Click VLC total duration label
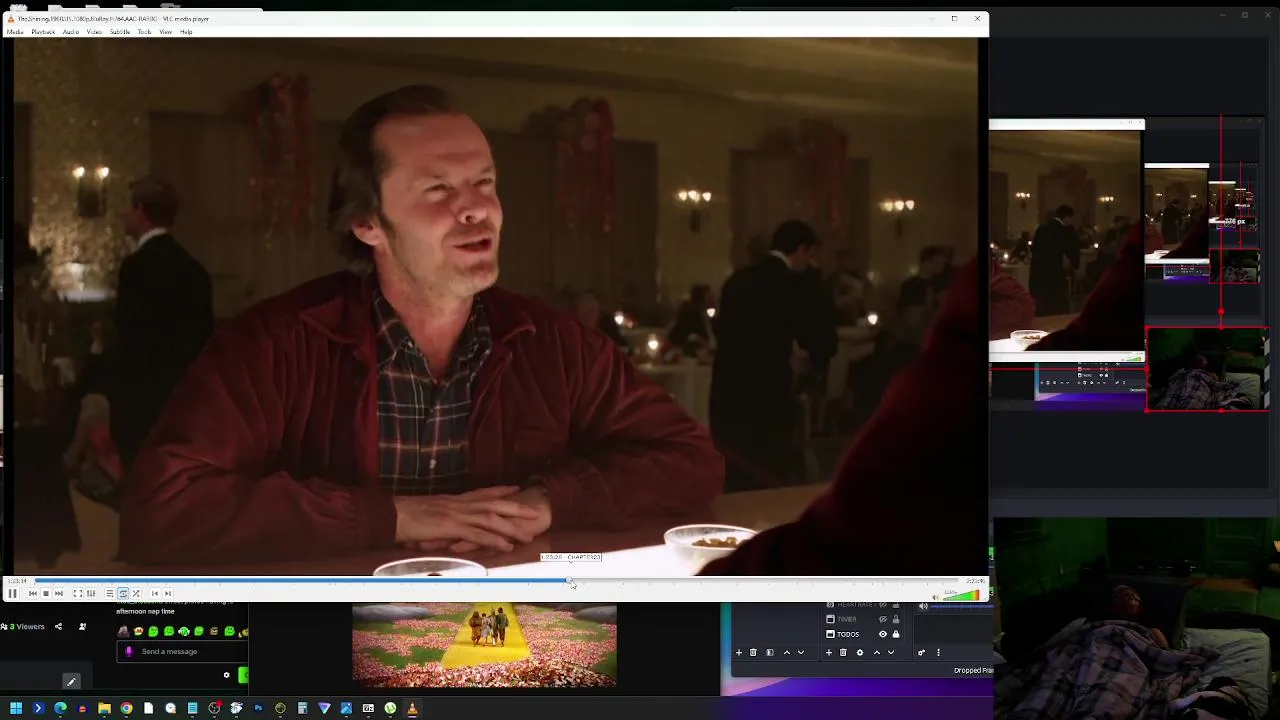Image resolution: width=1280 pixels, height=720 pixels. pyautogui.click(x=975, y=581)
